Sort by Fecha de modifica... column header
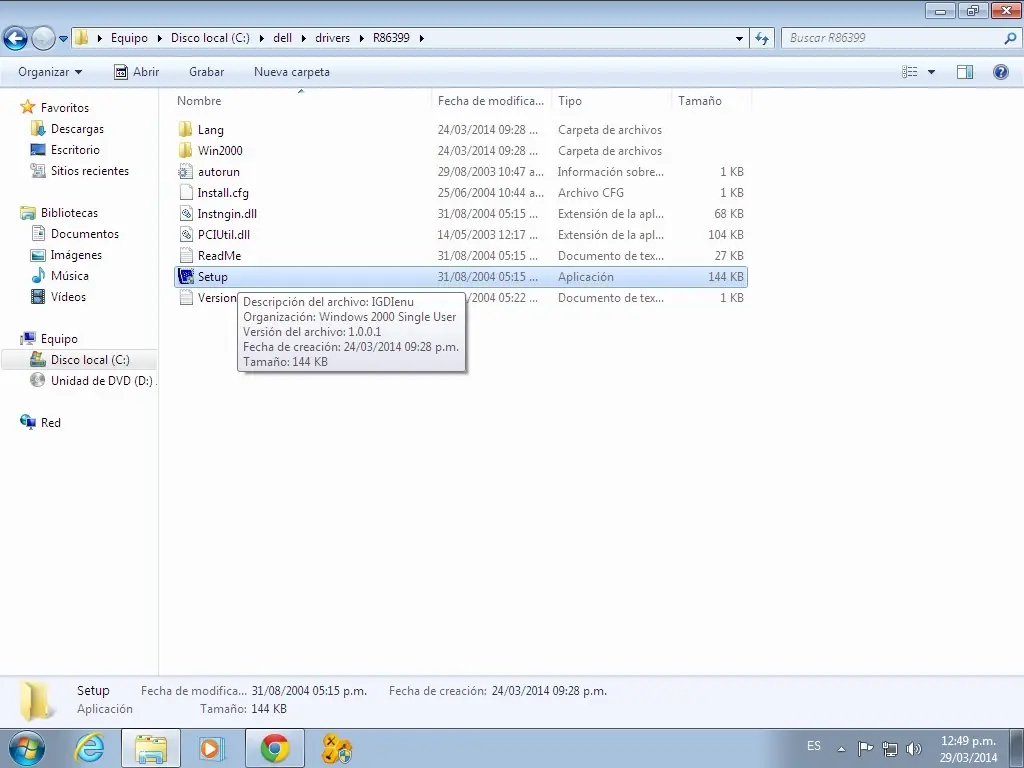This screenshot has width=1024, height=768. coord(490,101)
